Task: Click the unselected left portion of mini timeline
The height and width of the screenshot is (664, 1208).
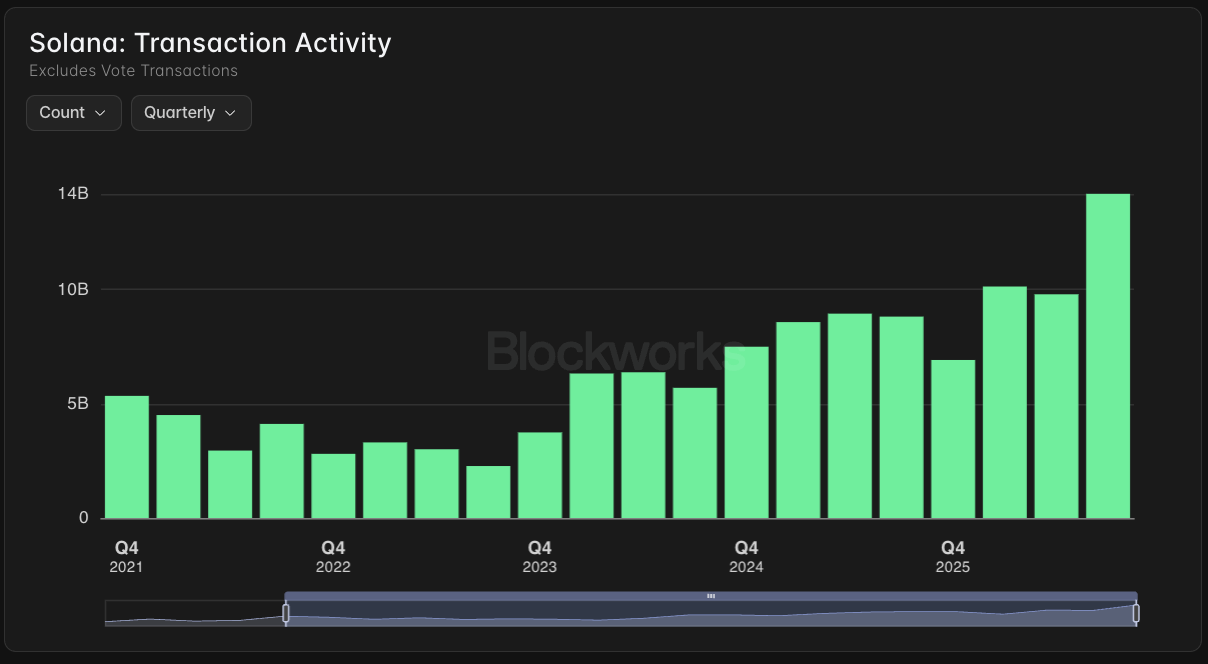Action: click(x=195, y=613)
